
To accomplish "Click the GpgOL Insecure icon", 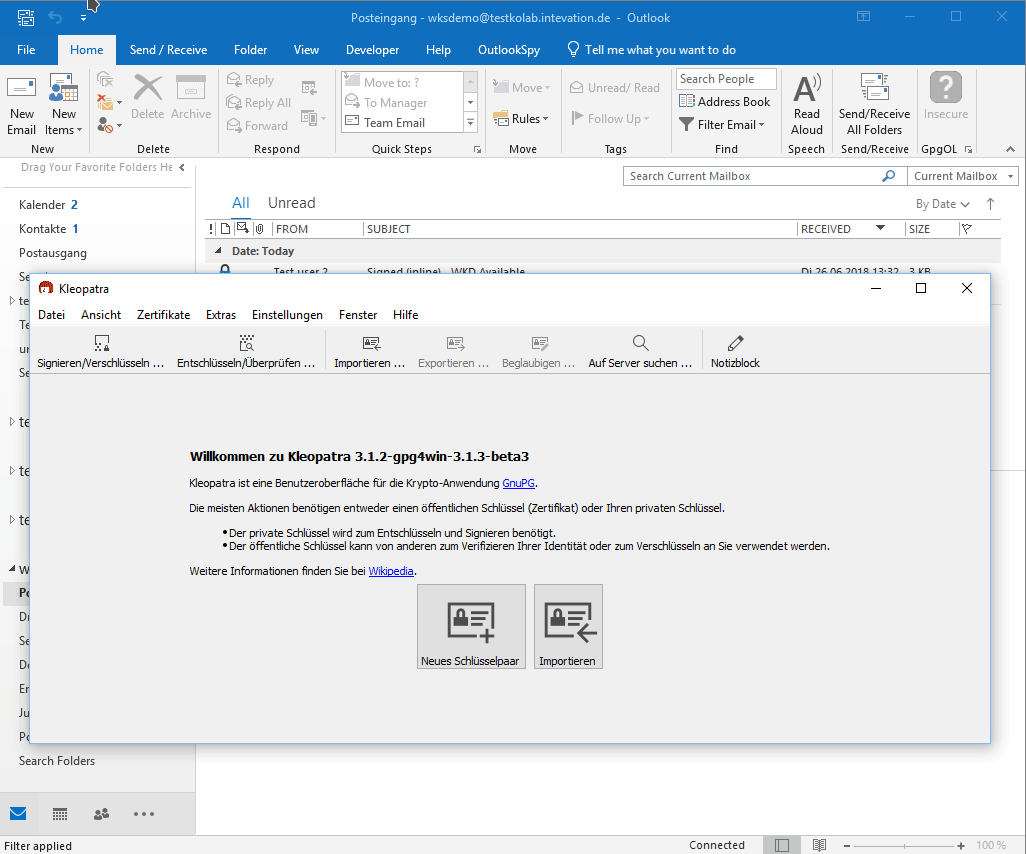I will point(946,96).
